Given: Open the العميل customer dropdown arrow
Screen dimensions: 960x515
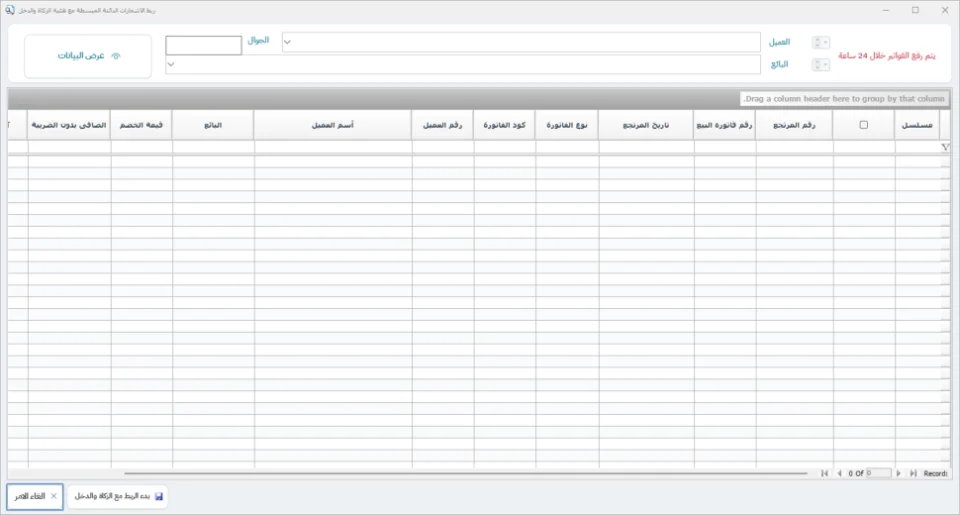Looking at the screenshot, I should (287, 42).
